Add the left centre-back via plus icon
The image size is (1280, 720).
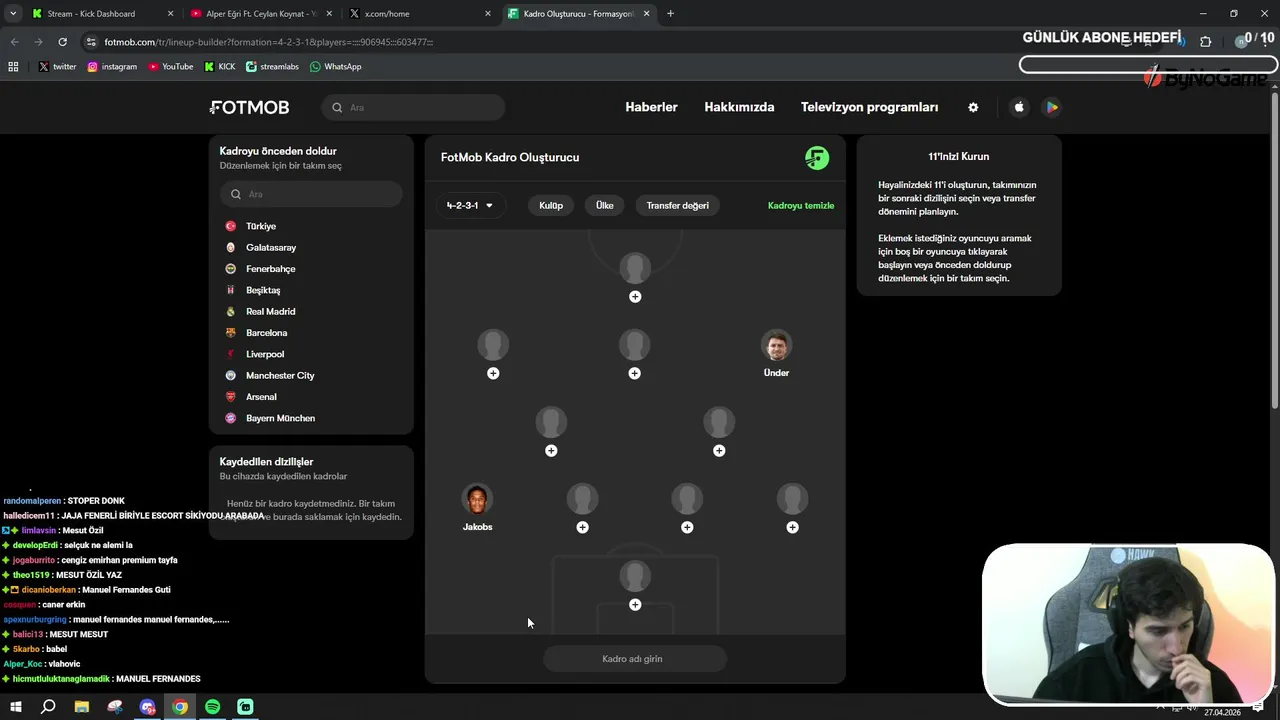[582, 527]
